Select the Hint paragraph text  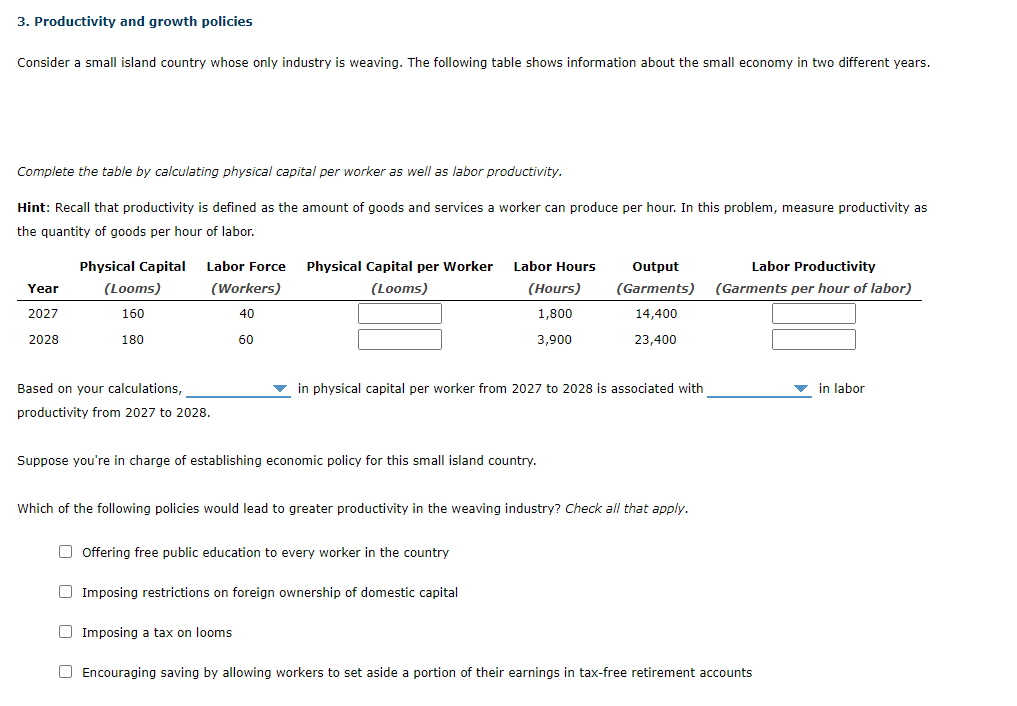[x=470, y=207]
